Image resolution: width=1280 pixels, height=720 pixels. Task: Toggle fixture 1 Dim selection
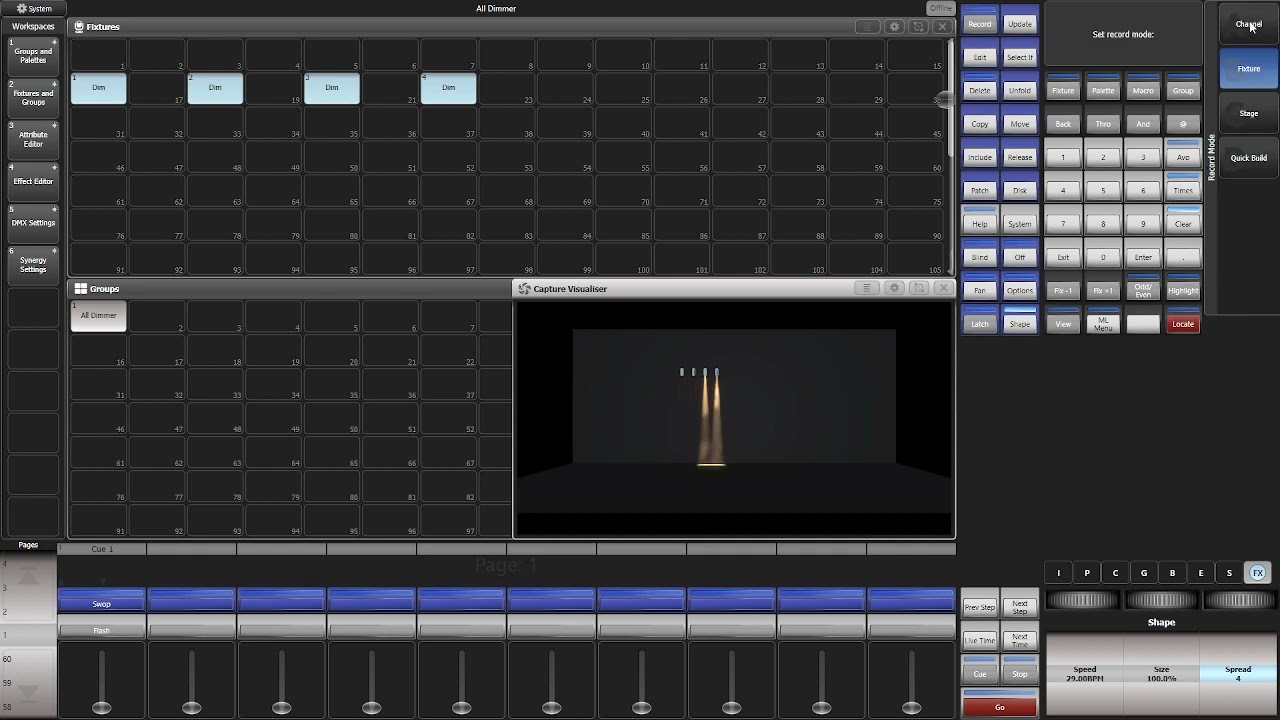(x=98, y=88)
